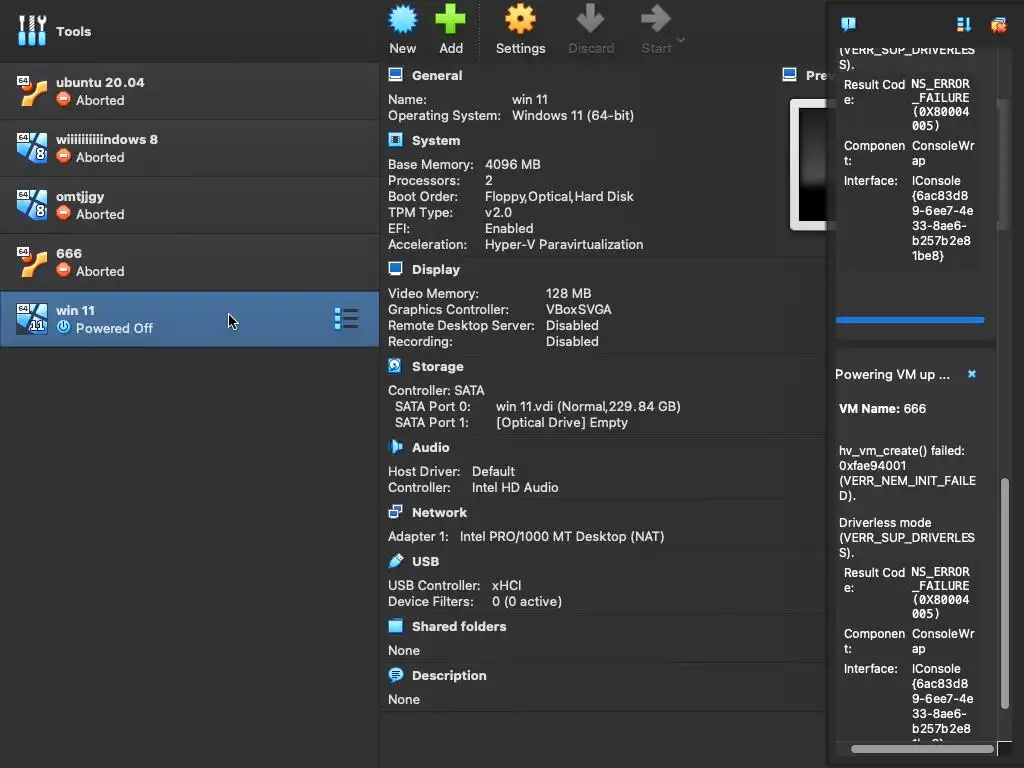Click the System section chip icon
1024x768 pixels.
coord(395,140)
